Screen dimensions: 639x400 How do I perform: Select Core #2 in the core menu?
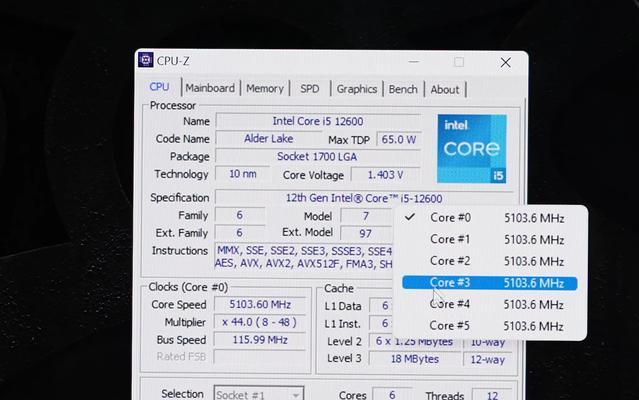(490, 261)
